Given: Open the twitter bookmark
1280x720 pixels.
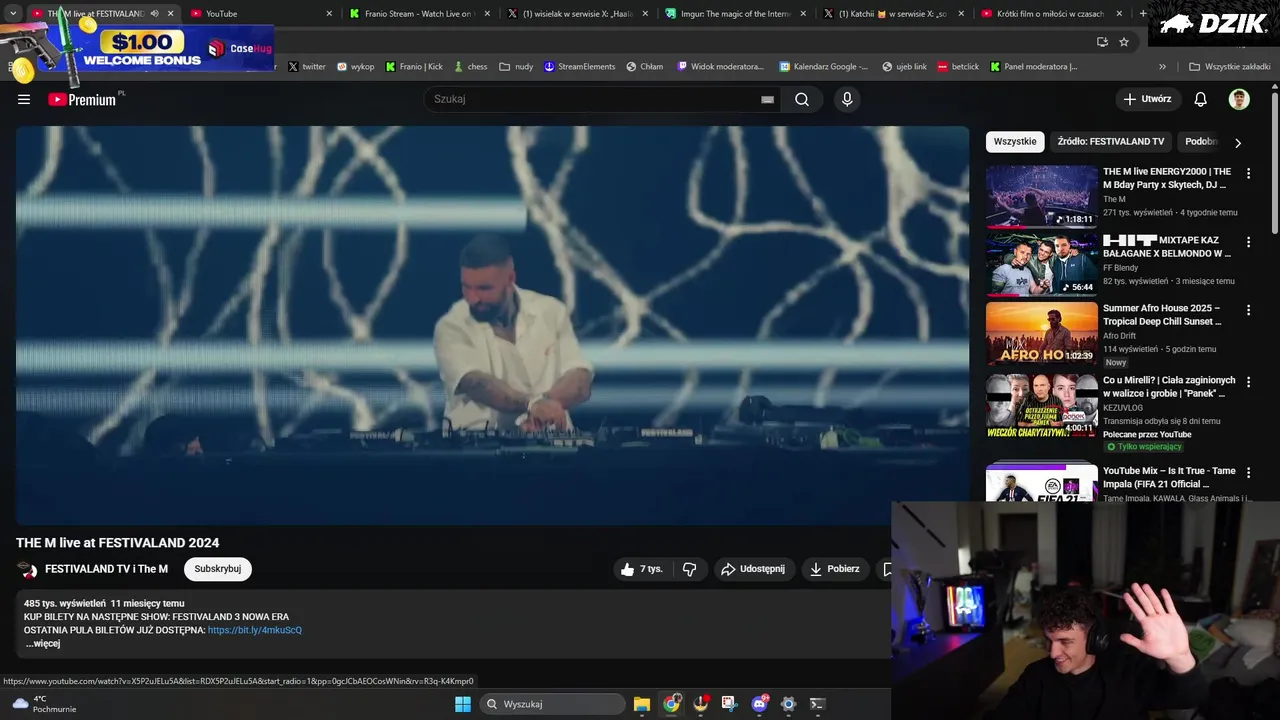Looking at the screenshot, I should pyautogui.click(x=307, y=67).
